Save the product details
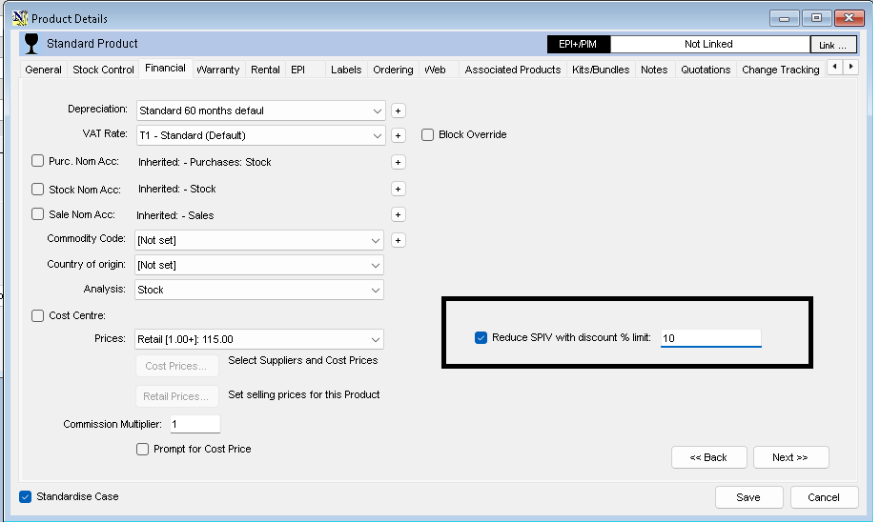This screenshot has height=522, width=873. click(x=749, y=498)
